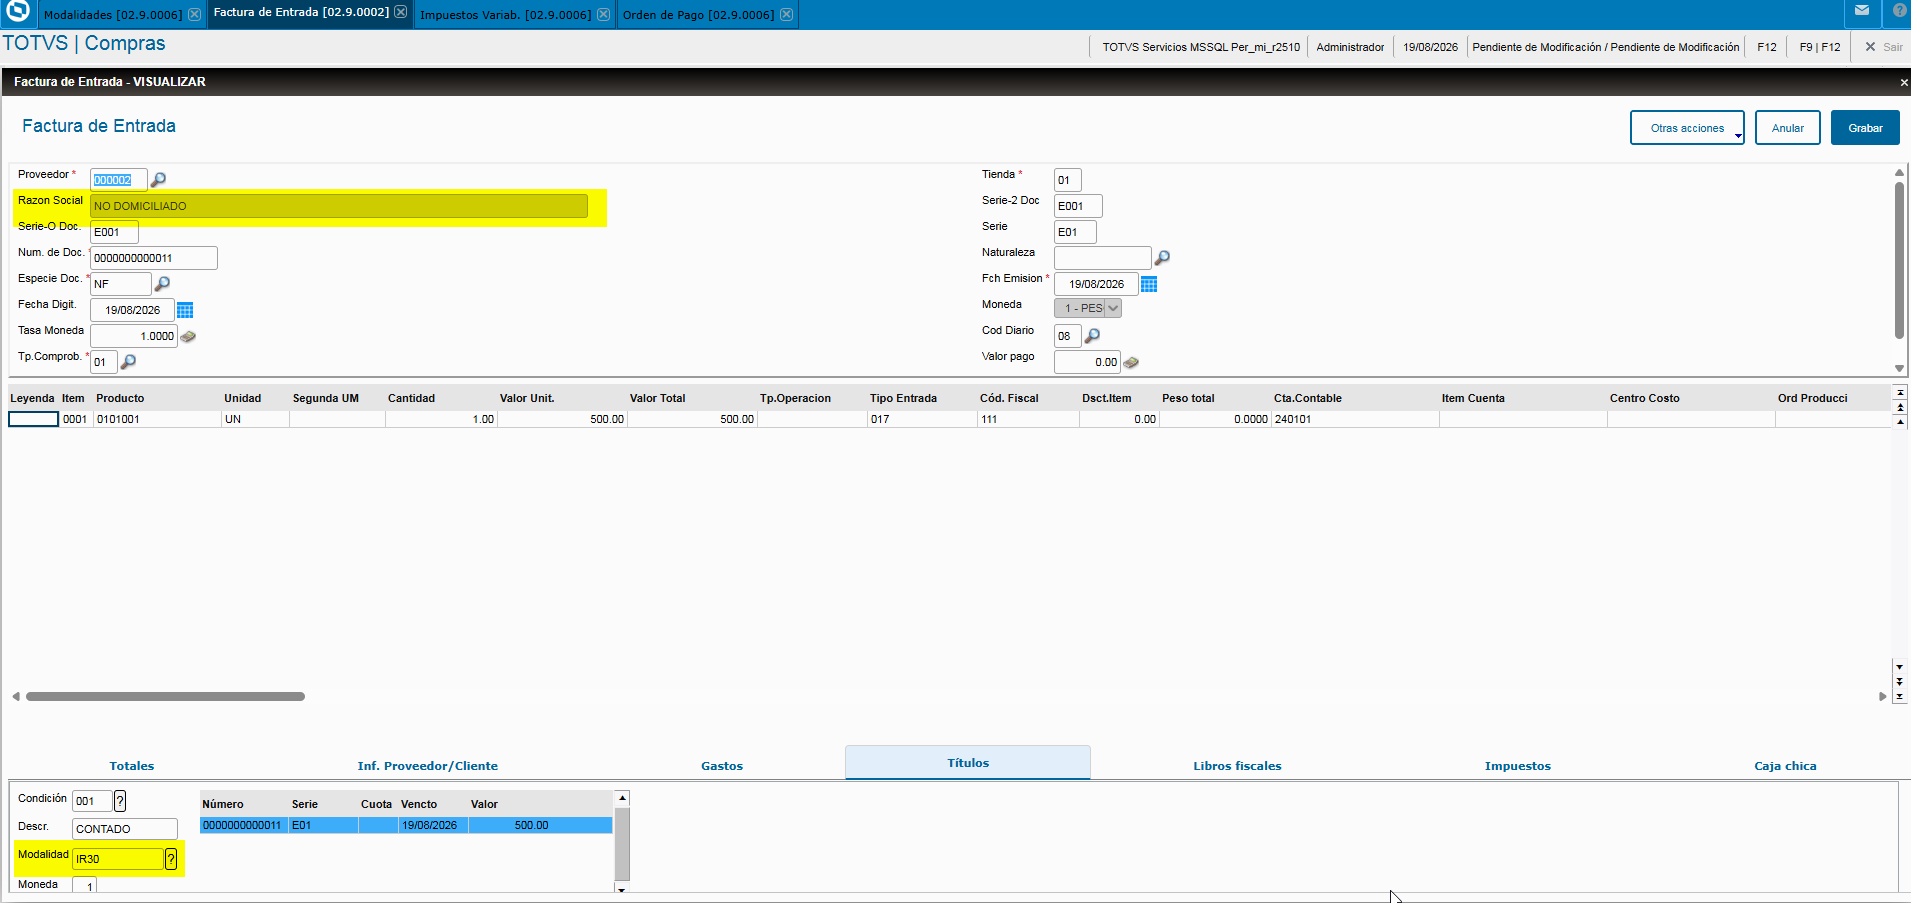Close the Modalidades tab

194,14
